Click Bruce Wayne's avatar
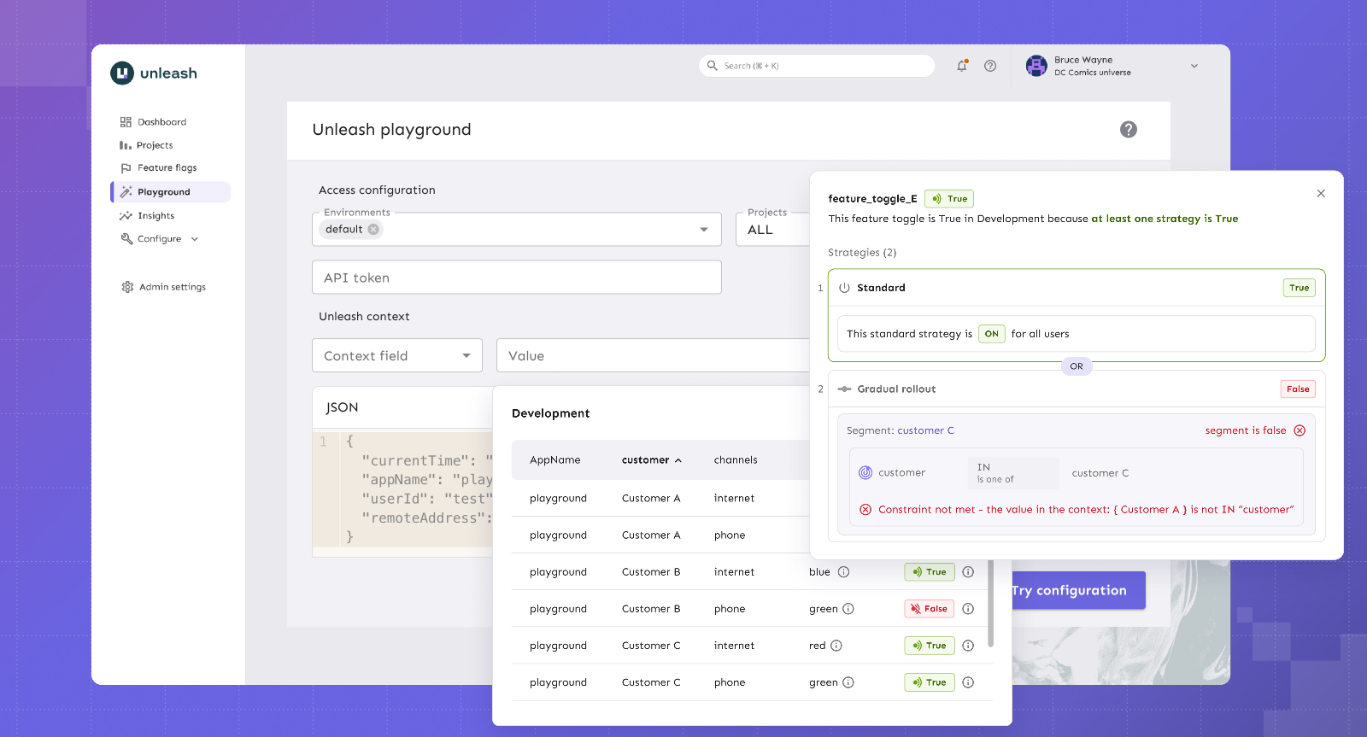 click(x=1036, y=66)
